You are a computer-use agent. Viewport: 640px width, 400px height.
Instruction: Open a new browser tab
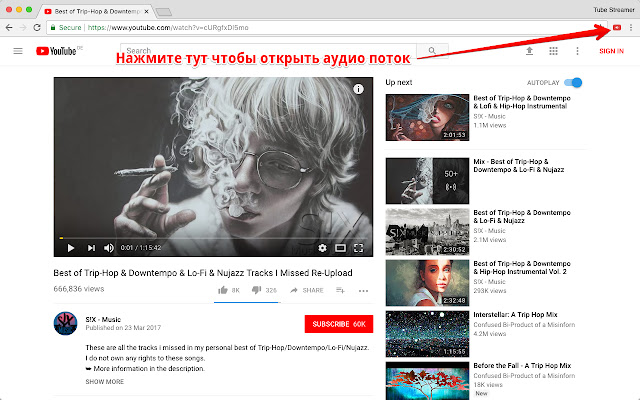(x=164, y=12)
